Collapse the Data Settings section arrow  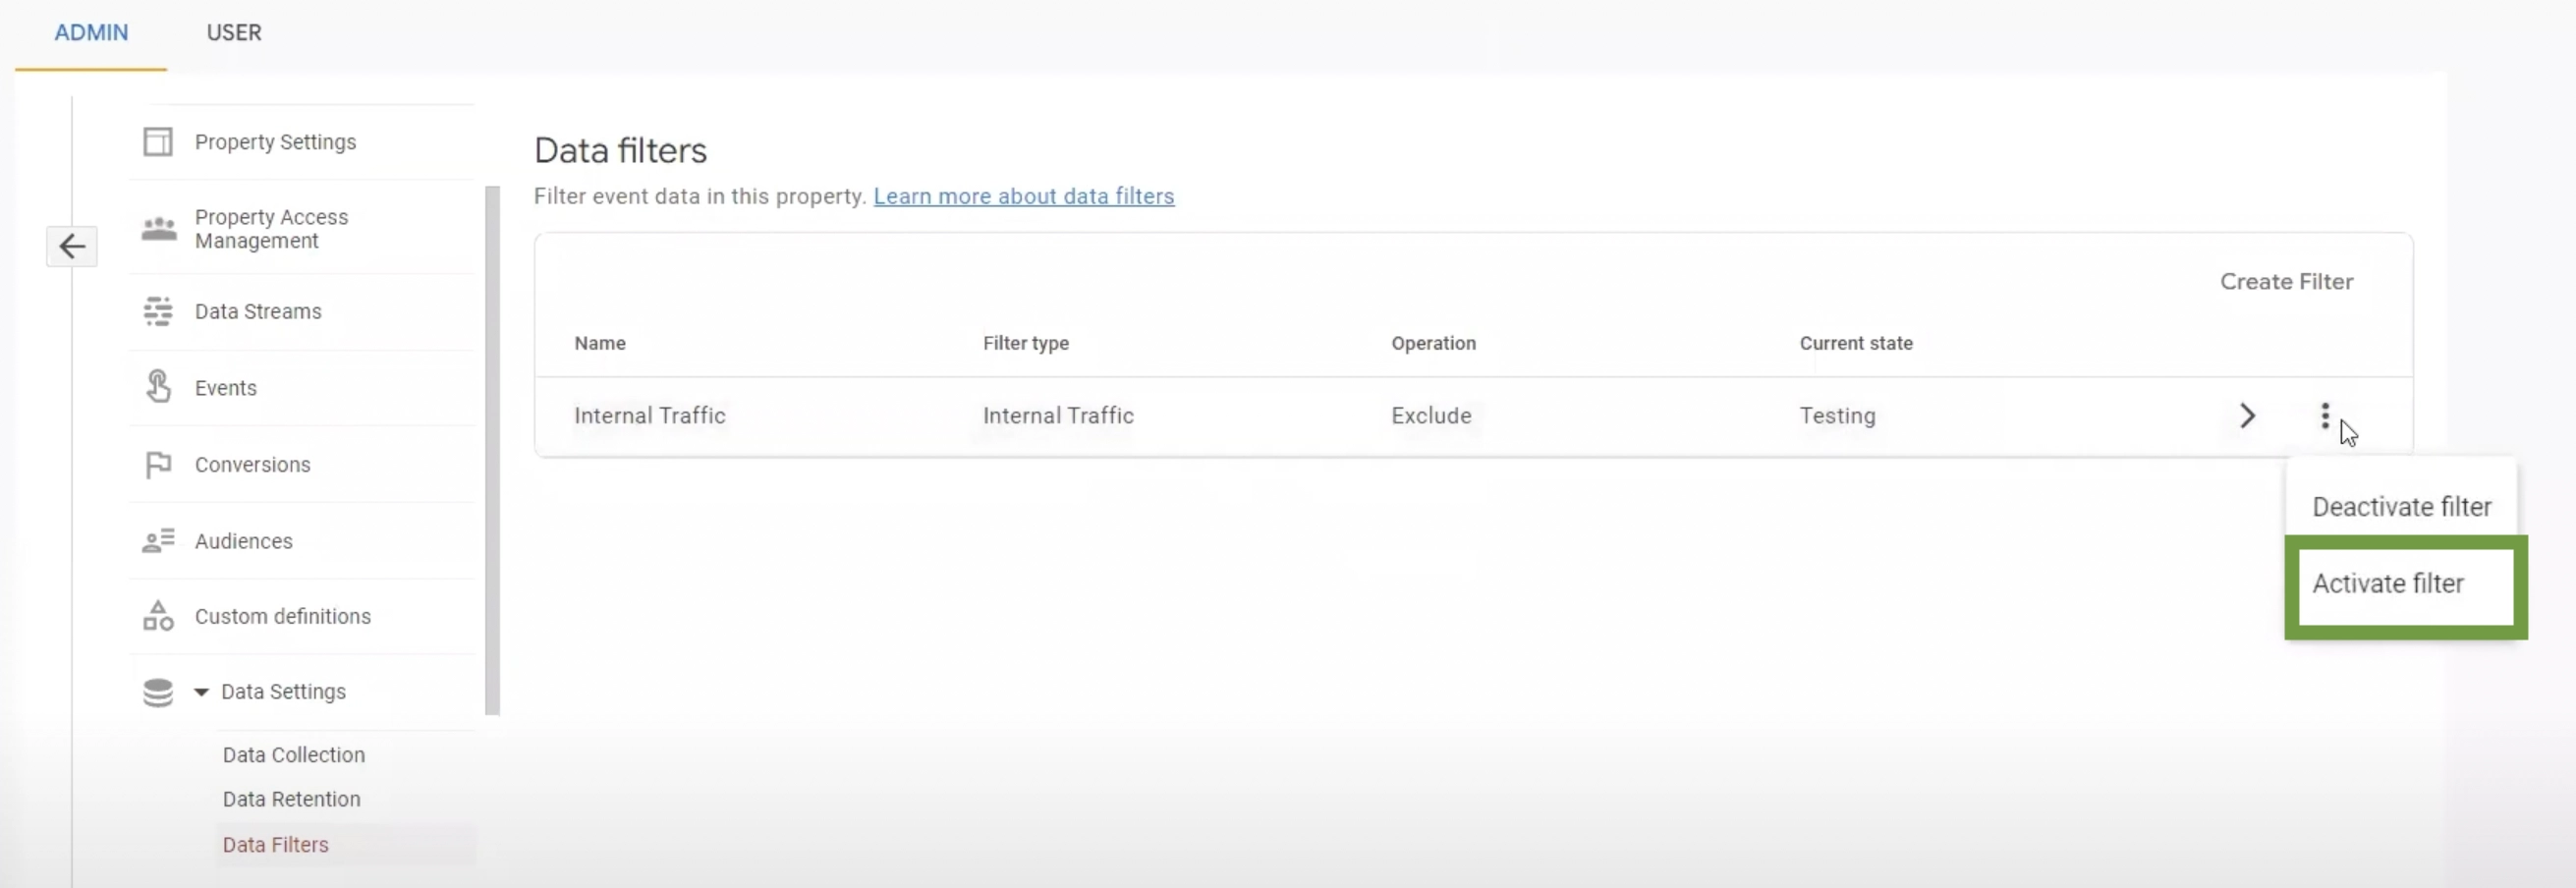point(201,692)
